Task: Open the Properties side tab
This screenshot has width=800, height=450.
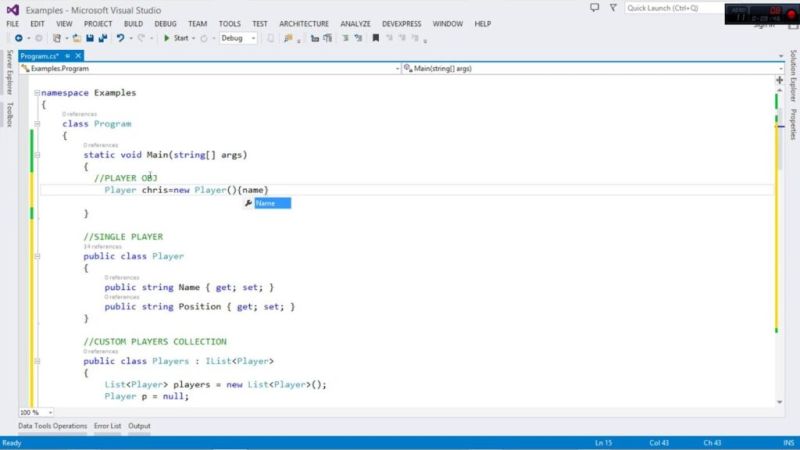Action: (x=793, y=124)
